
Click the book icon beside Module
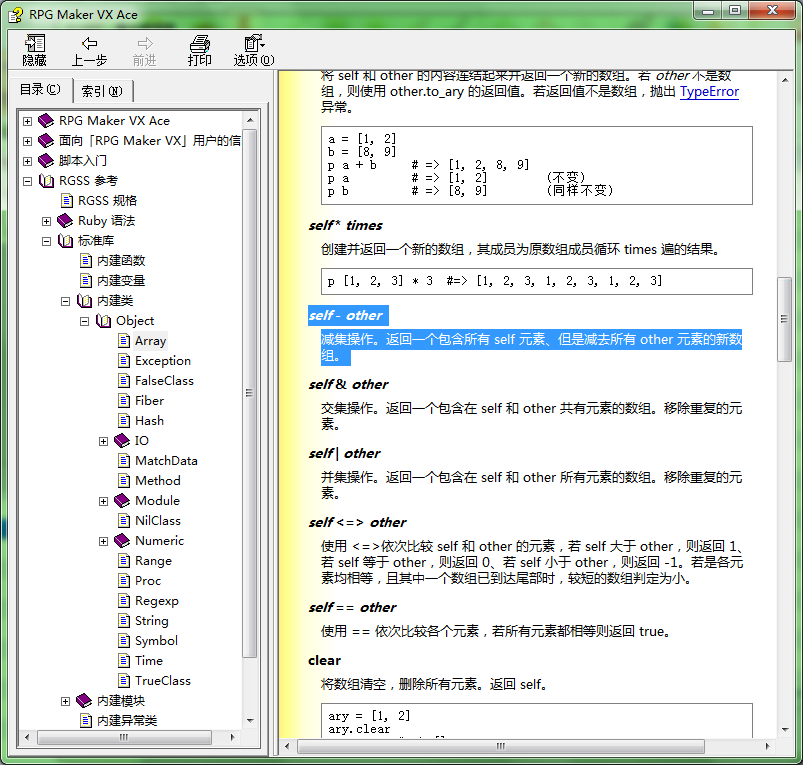click(121, 500)
